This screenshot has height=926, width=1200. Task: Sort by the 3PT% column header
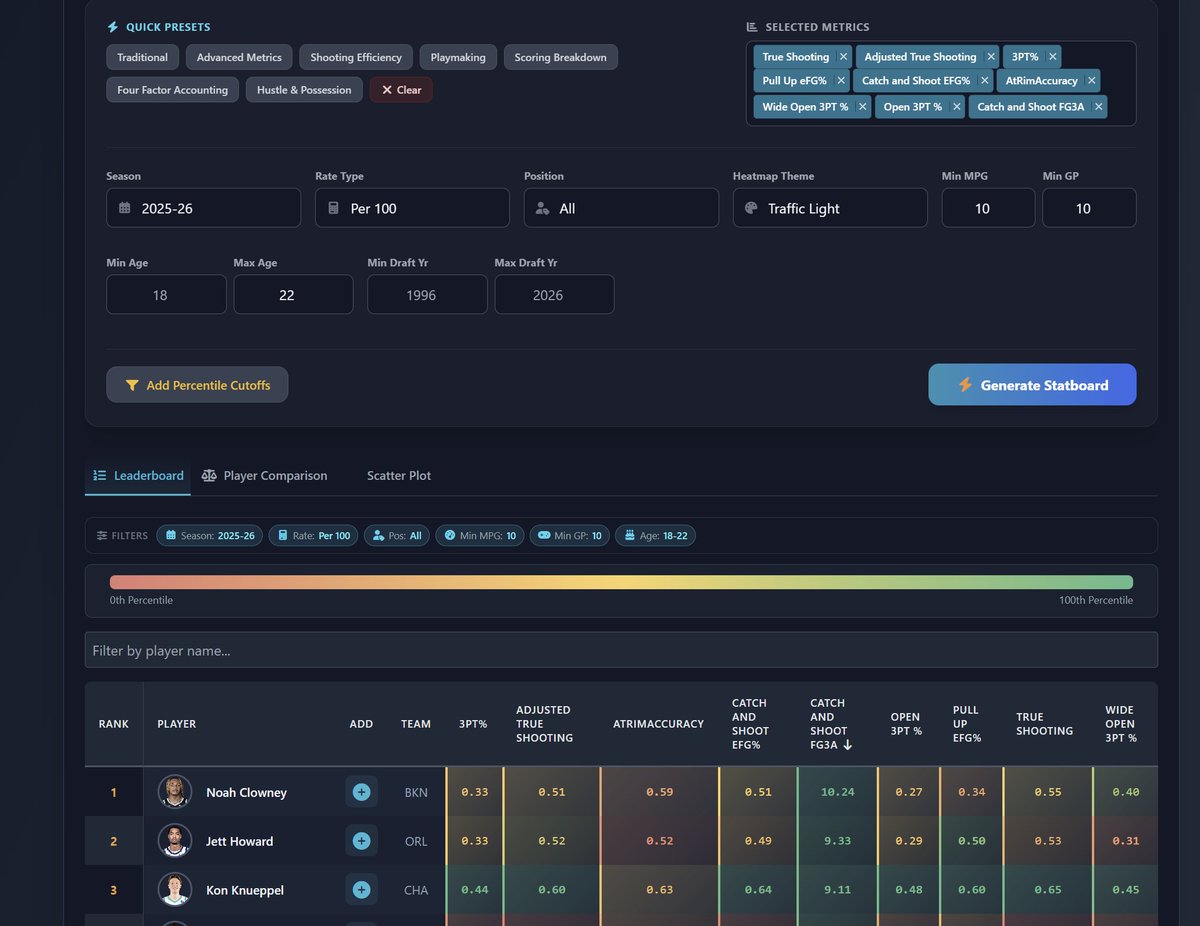pyautogui.click(x=473, y=724)
